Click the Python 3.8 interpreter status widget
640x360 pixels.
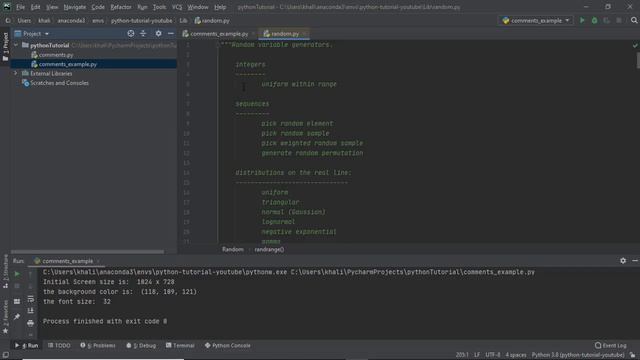[578, 355]
